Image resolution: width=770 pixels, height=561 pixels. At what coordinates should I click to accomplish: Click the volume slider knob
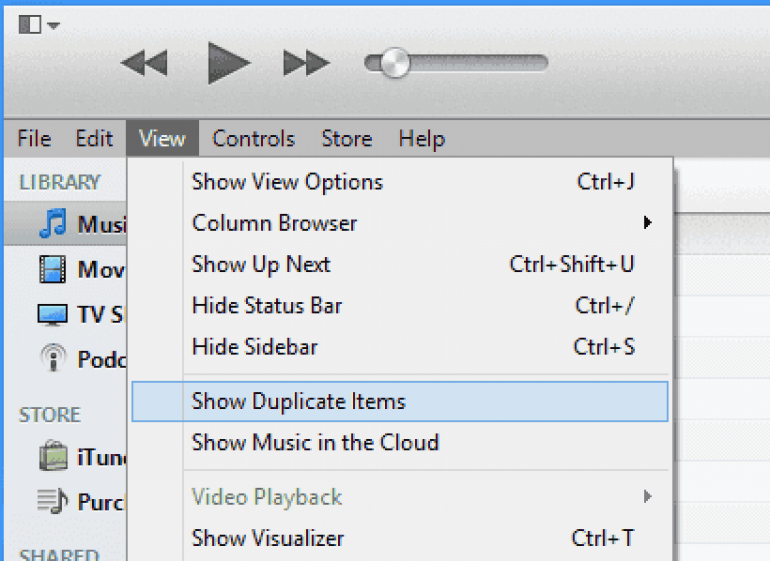(x=394, y=63)
